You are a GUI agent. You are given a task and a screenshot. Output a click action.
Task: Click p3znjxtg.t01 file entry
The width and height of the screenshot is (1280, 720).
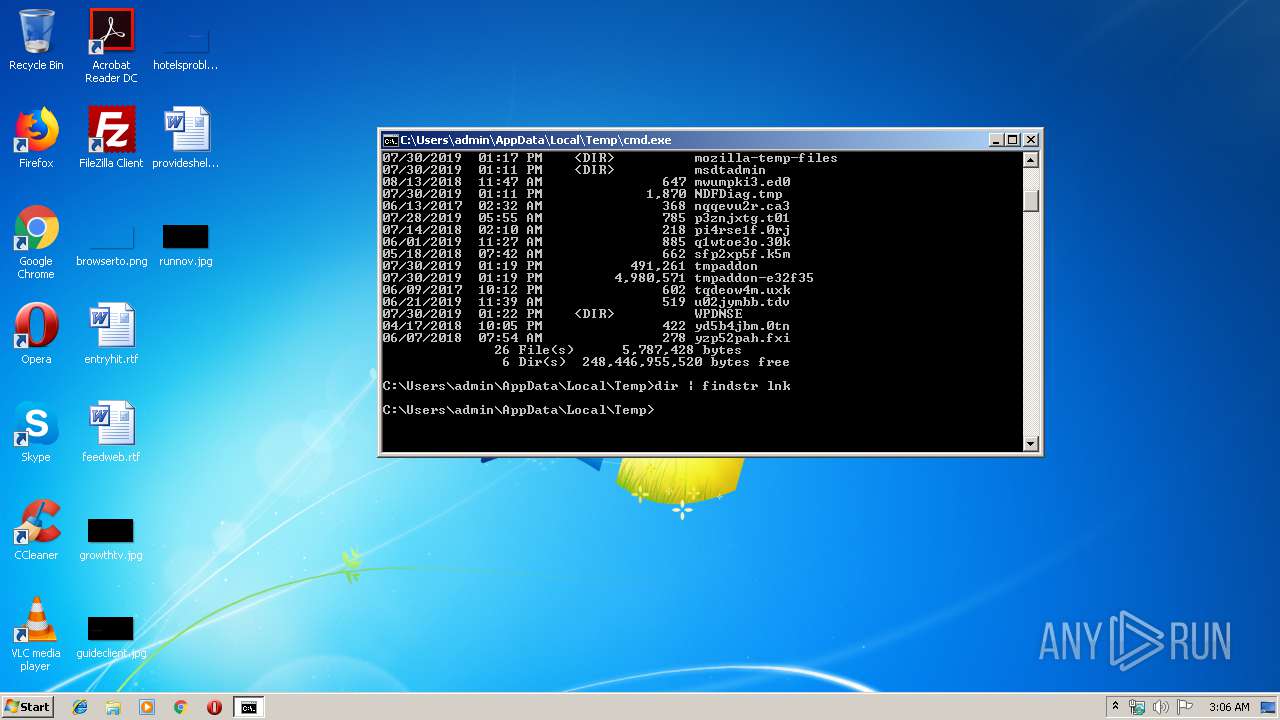click(742, 218)
